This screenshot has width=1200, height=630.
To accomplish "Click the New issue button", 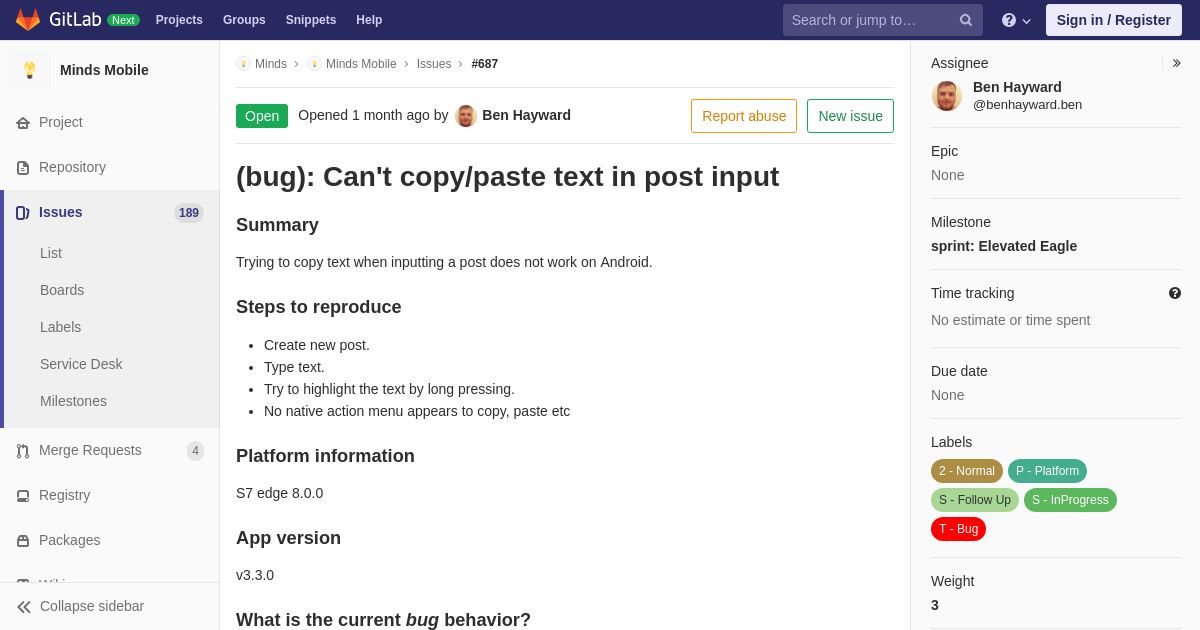I will (x=850, y=116).
